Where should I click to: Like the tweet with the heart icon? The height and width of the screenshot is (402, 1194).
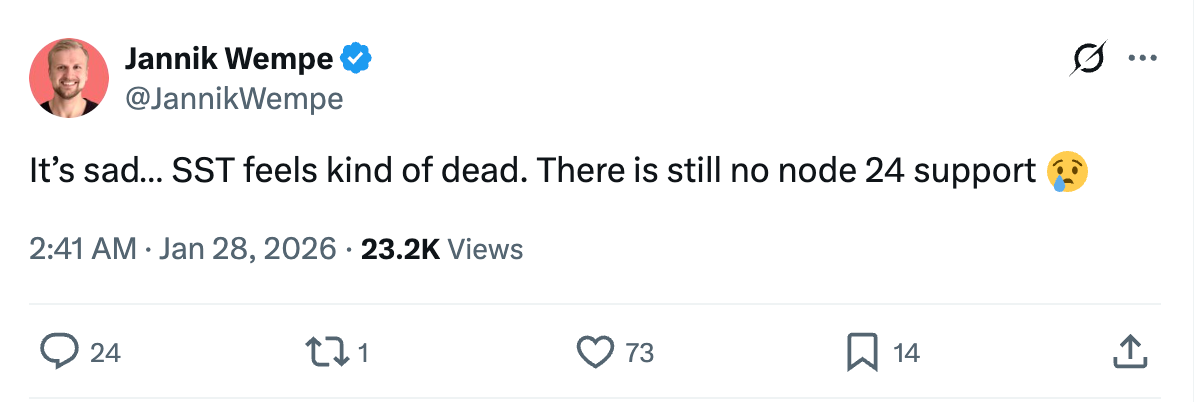pos(596,351)
